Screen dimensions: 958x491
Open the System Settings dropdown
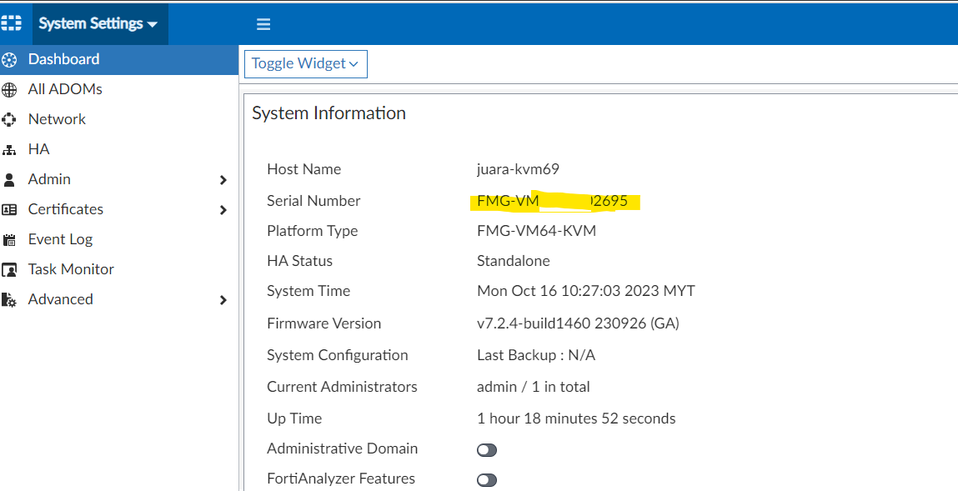[98, 24]
